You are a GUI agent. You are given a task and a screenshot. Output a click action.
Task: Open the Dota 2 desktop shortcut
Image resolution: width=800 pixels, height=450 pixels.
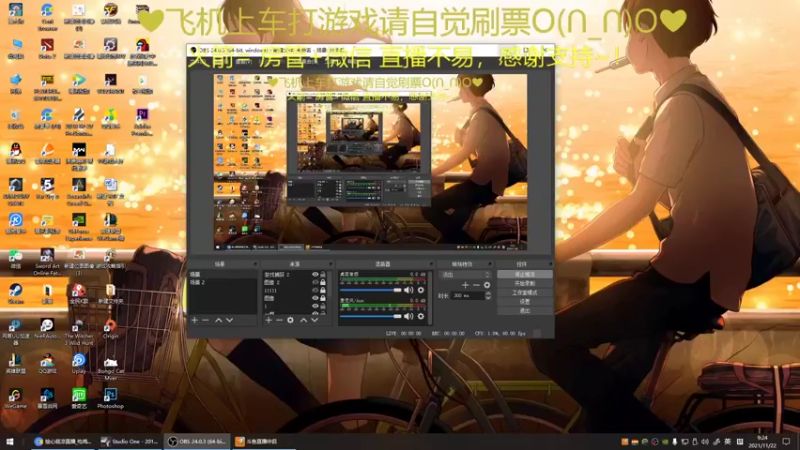point(47,49)
